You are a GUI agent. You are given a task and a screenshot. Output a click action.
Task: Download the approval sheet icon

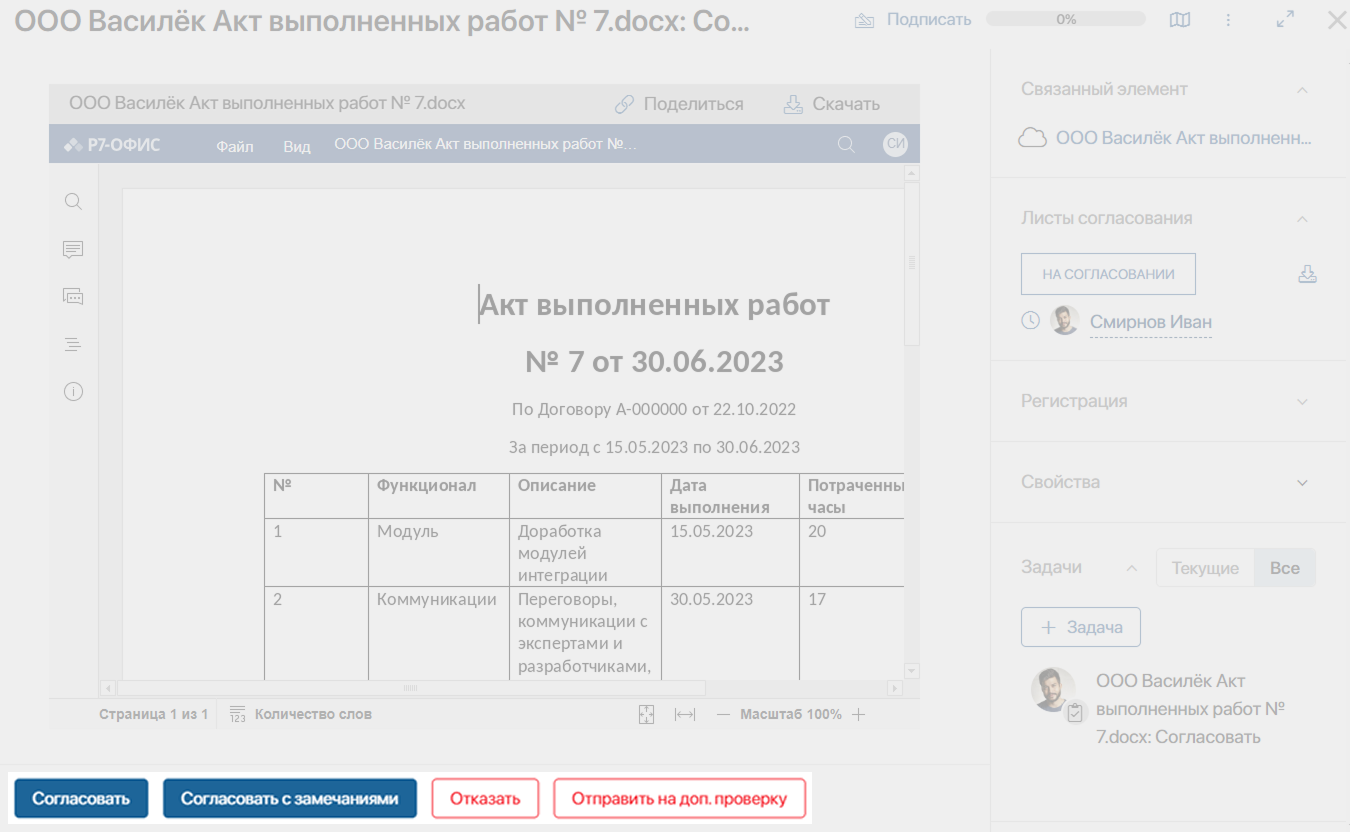(x=1307, y=274)
